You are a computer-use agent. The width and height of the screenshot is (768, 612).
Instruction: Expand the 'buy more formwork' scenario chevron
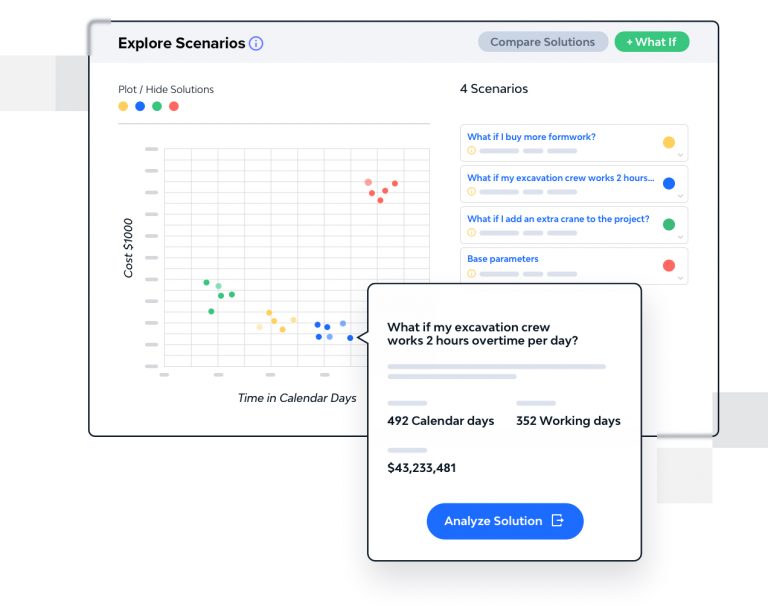[x=681, y=155]
